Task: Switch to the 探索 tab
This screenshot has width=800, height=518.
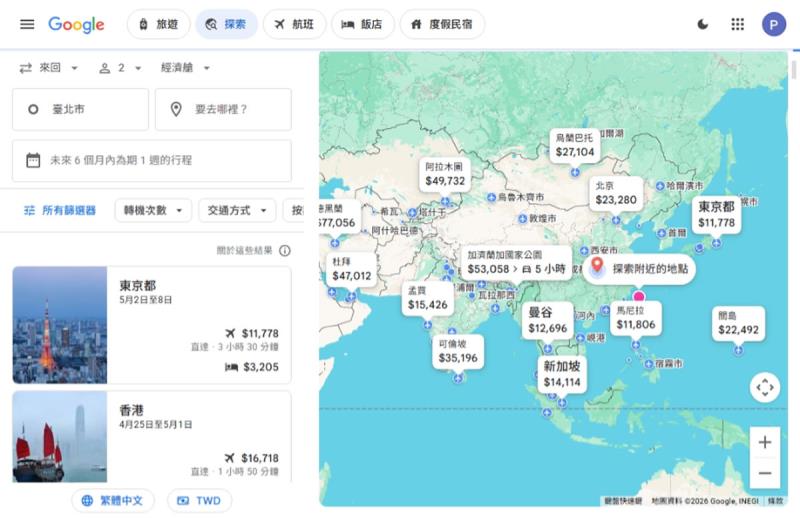Action: [x=226, y=24]
